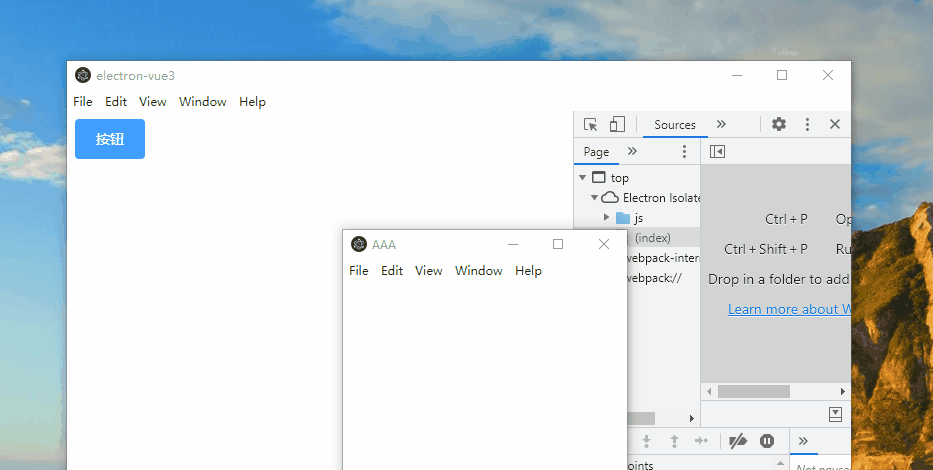The image size is (933, 470).
Task: Show more navigator tabs next to Page
Action: (x=633, y=151)
